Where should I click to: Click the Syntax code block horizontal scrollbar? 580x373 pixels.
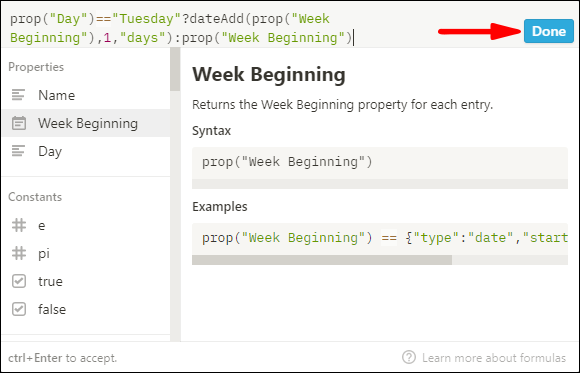tap(380, 184)
